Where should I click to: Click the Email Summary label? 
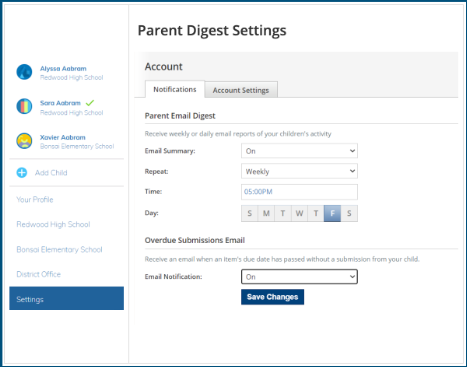click(x=170, y=151)
